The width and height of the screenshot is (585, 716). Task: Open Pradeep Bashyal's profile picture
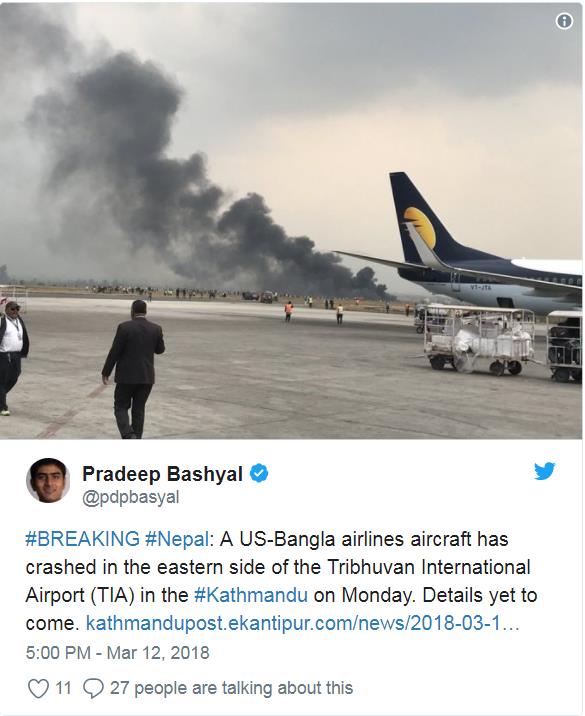47,480
